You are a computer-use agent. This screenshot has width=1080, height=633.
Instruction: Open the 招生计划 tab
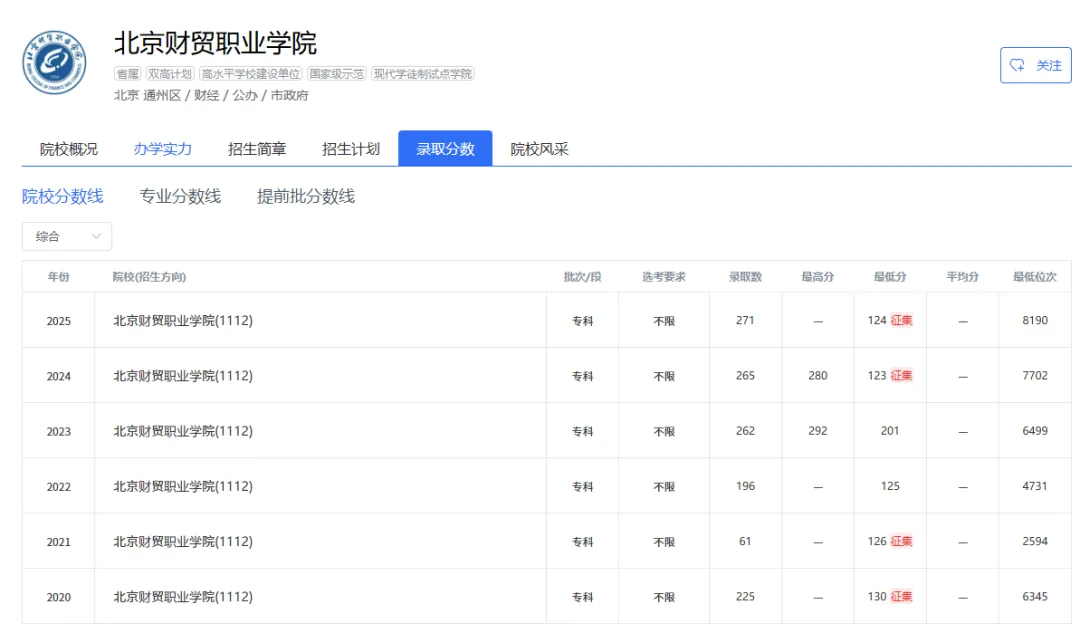pyautogui.click(x=351, y=149)
